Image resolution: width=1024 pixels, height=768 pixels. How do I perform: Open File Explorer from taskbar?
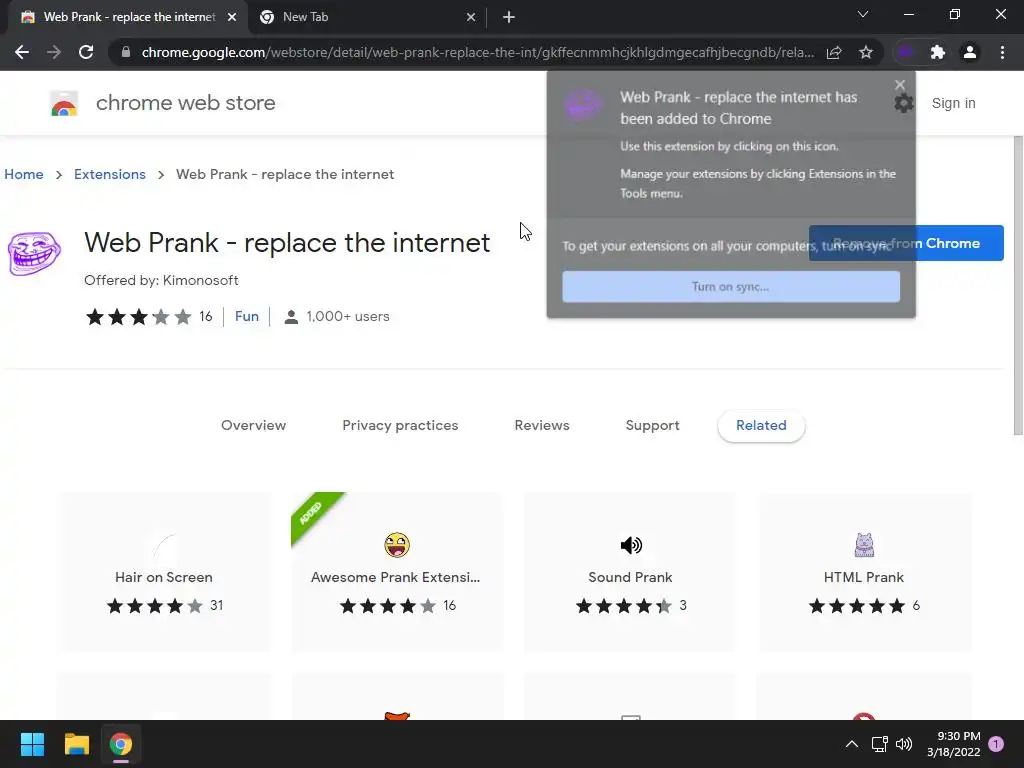(76, 744)
